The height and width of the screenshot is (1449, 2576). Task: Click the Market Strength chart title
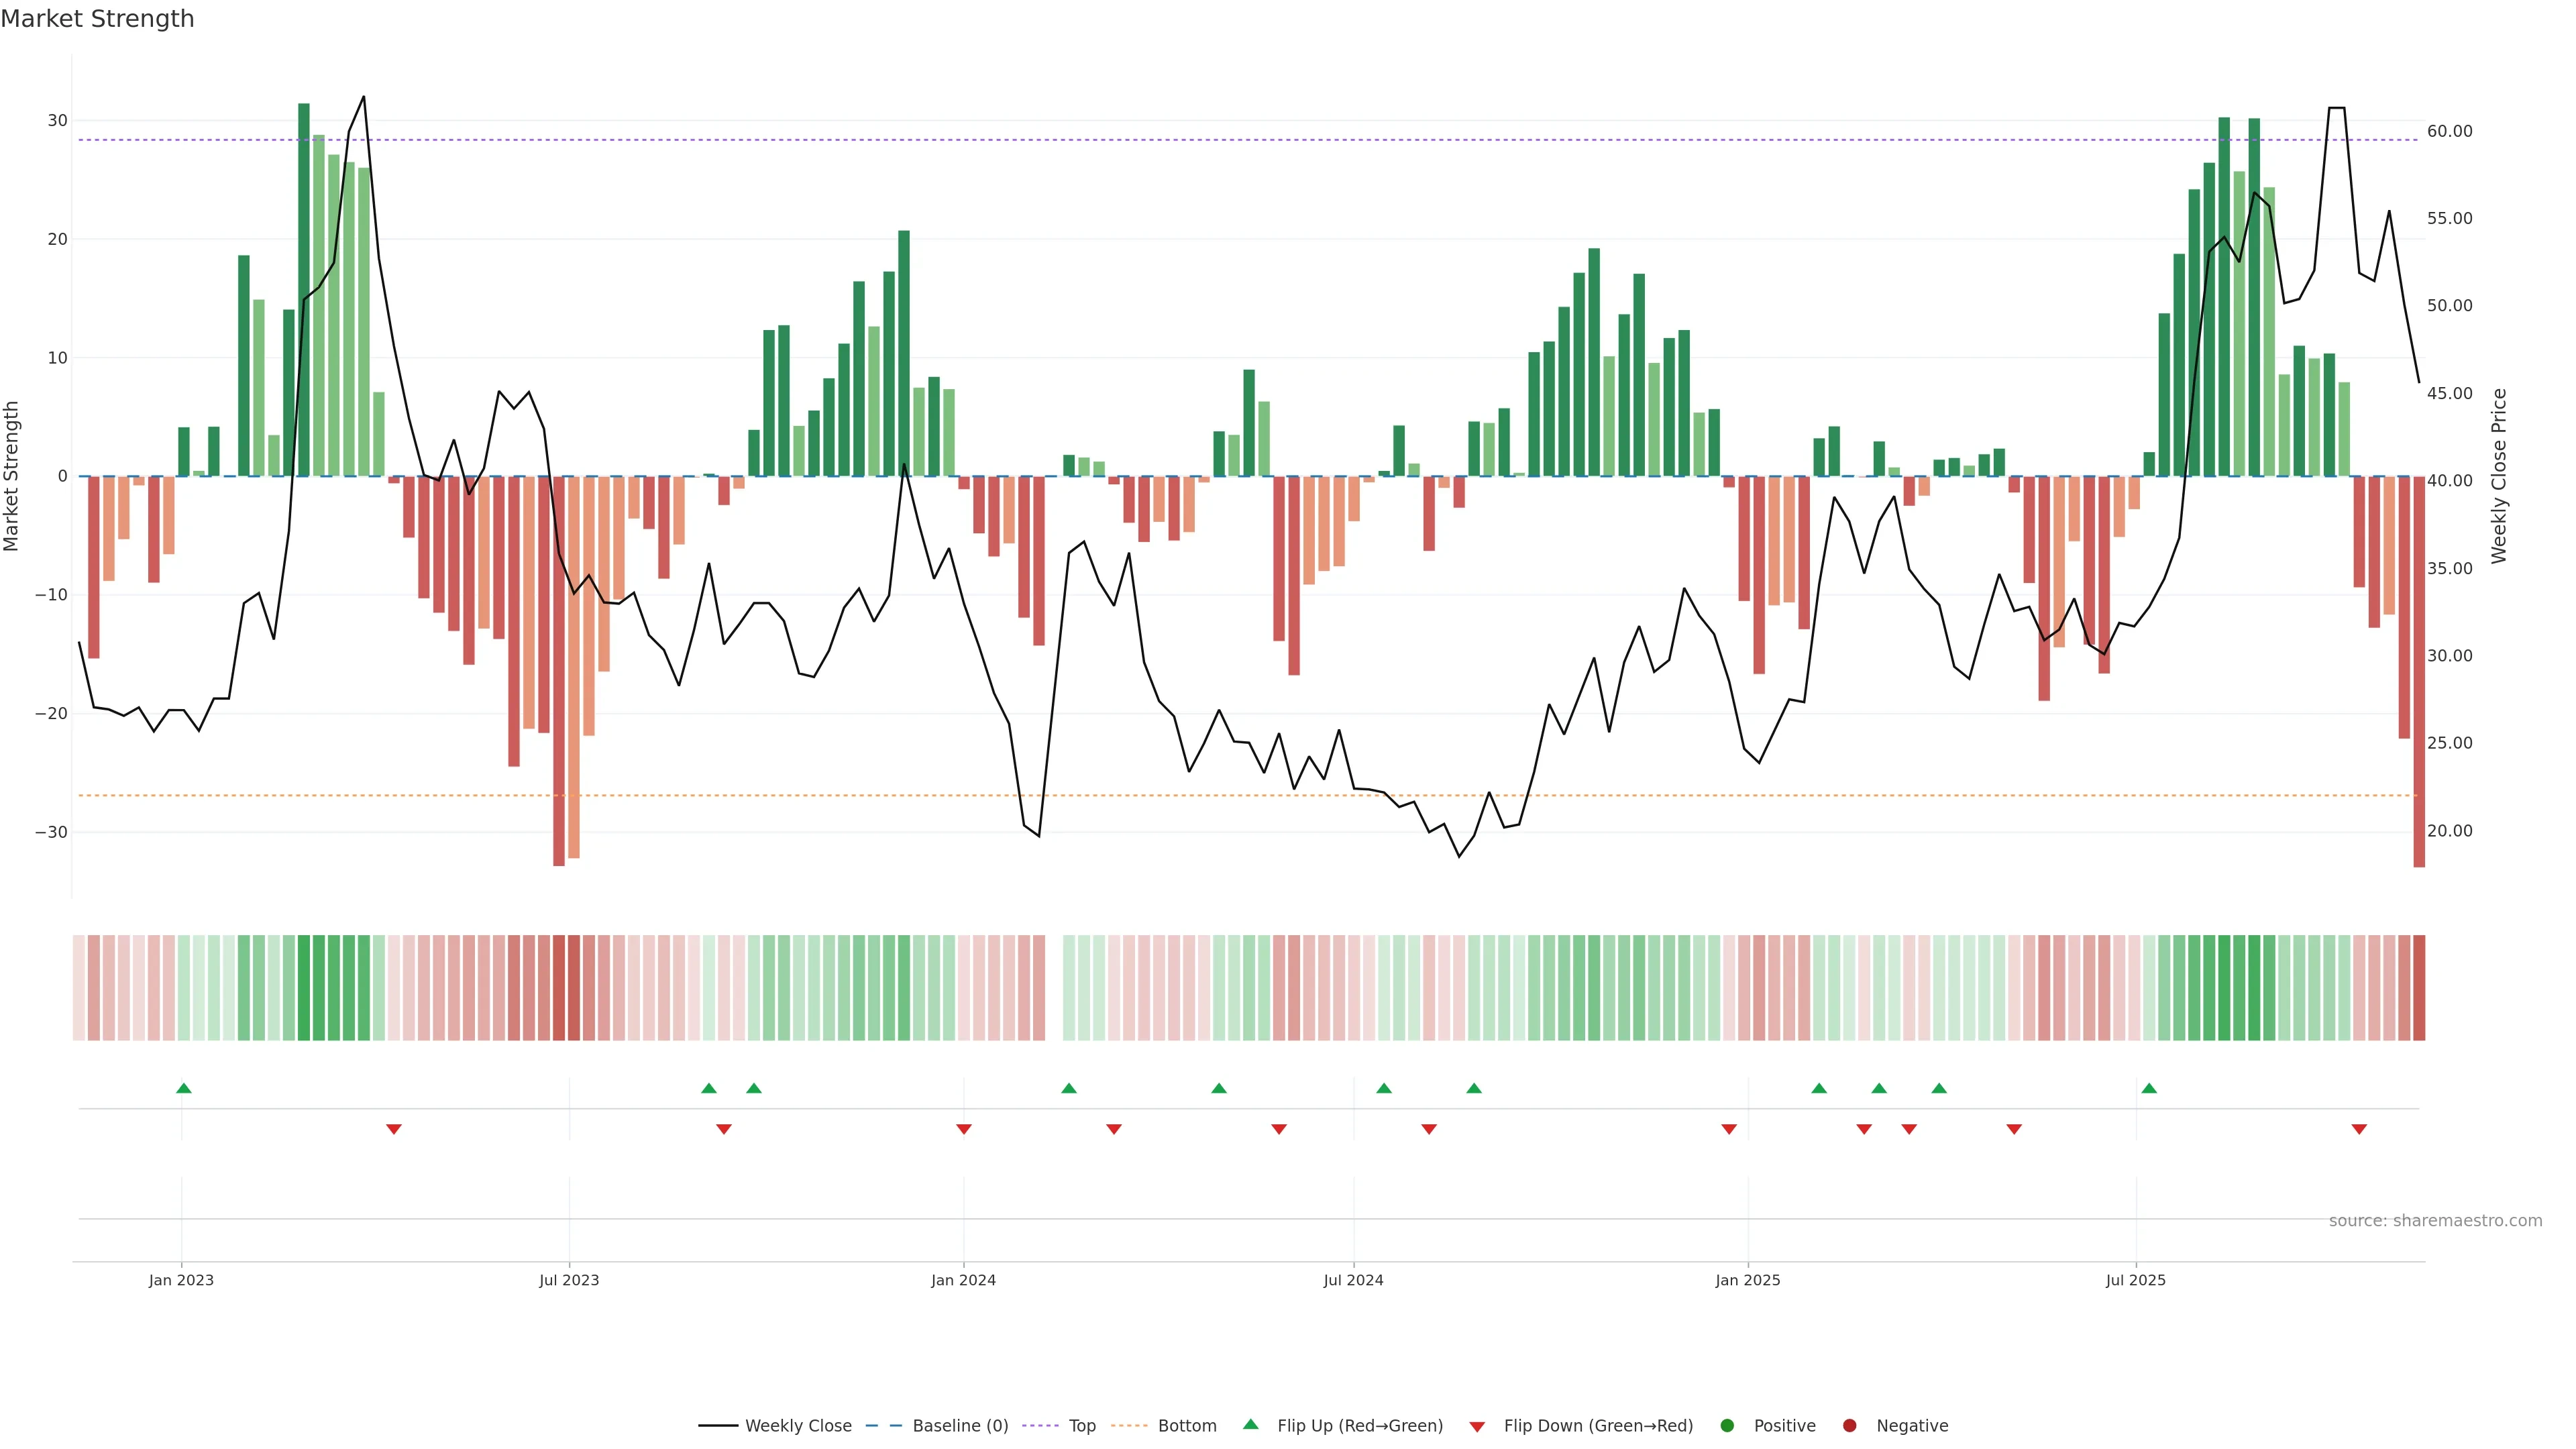pyautogui.click(x=97, y=19)
